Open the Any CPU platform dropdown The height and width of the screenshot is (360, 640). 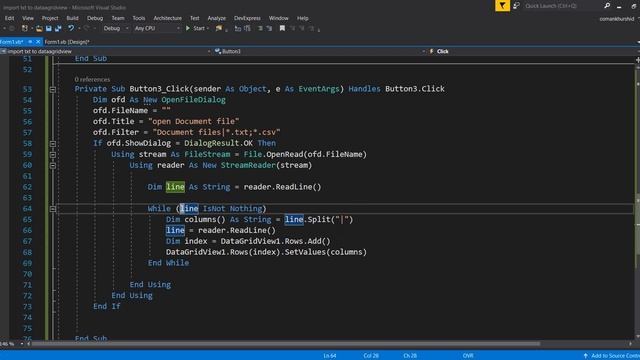tap(157, 28)
